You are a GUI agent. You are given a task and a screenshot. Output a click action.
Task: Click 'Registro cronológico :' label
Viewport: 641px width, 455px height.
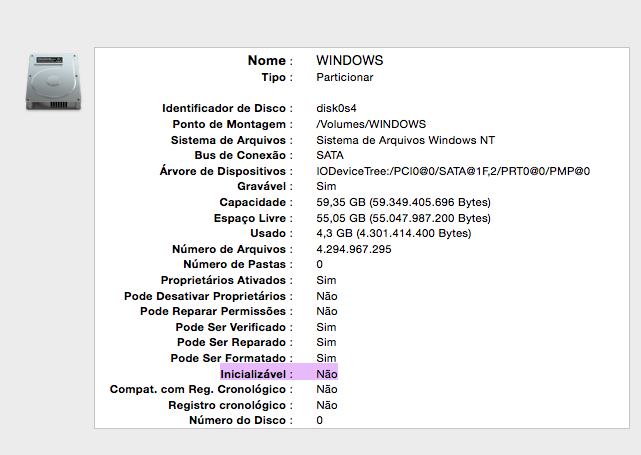231,406
